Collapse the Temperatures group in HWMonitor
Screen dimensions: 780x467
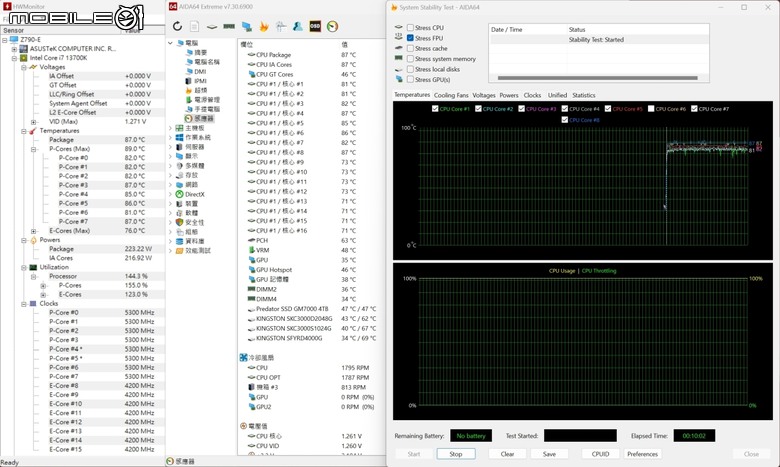tap(23, 131)
